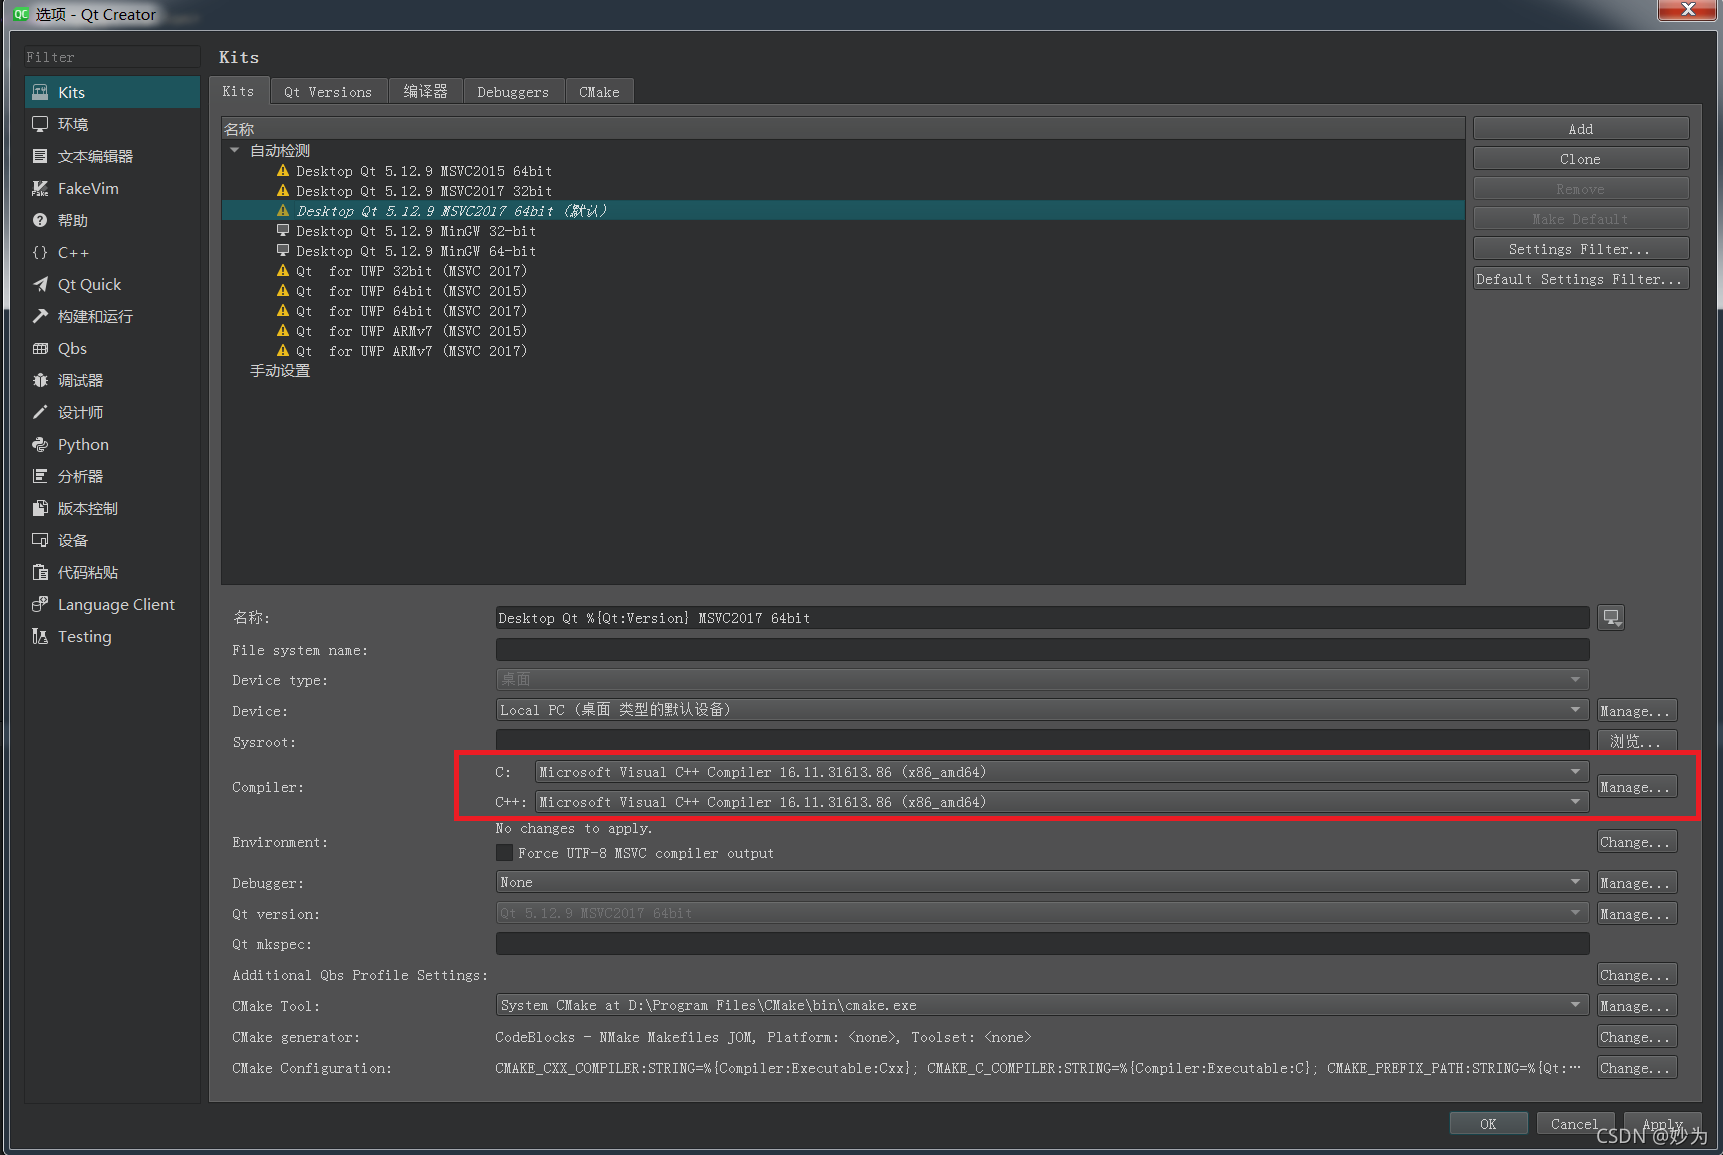Click the OK button

click(x=1488, y=1124)
